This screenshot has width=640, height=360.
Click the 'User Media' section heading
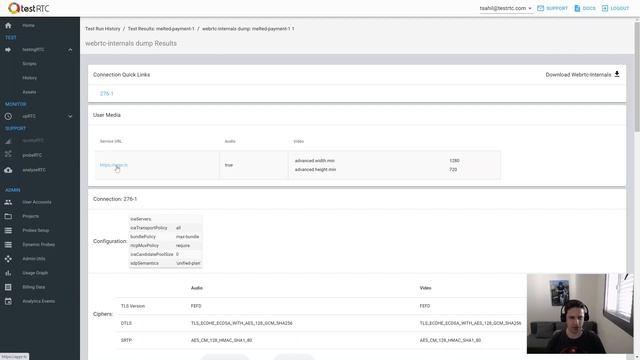[107, 115]
